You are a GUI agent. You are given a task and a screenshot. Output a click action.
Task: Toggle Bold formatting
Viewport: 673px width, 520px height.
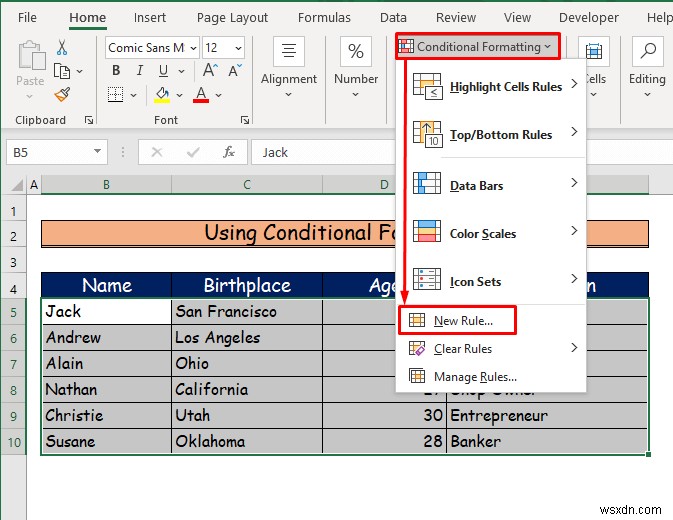[116, 70]
